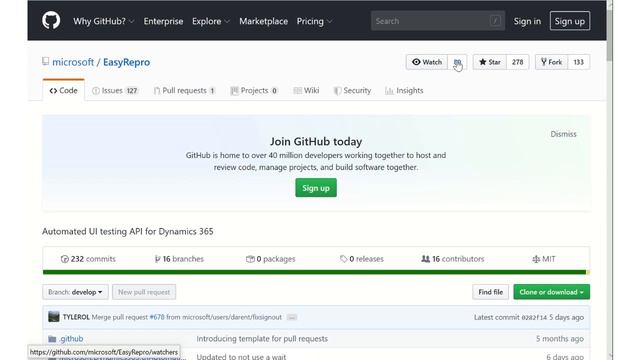Go to Marketplace
640x360 pixels.
pyautogui.click(x=263, y=21)
